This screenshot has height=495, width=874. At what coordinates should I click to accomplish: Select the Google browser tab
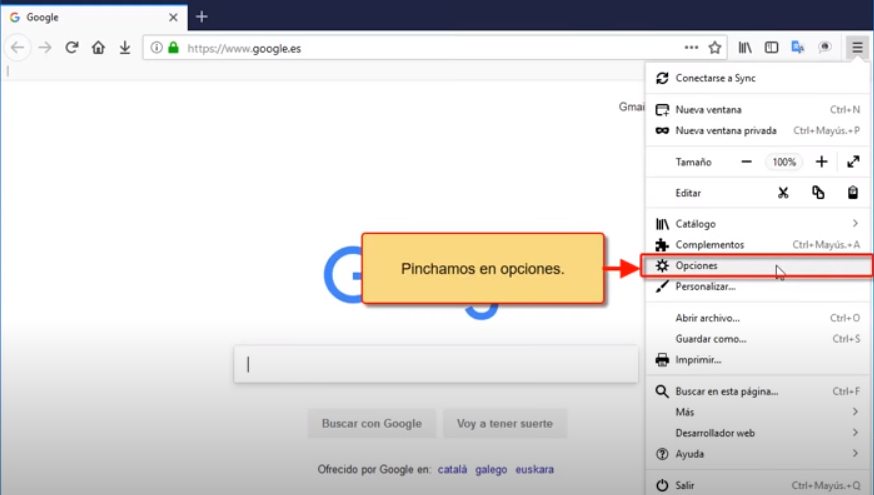(94, 17)
